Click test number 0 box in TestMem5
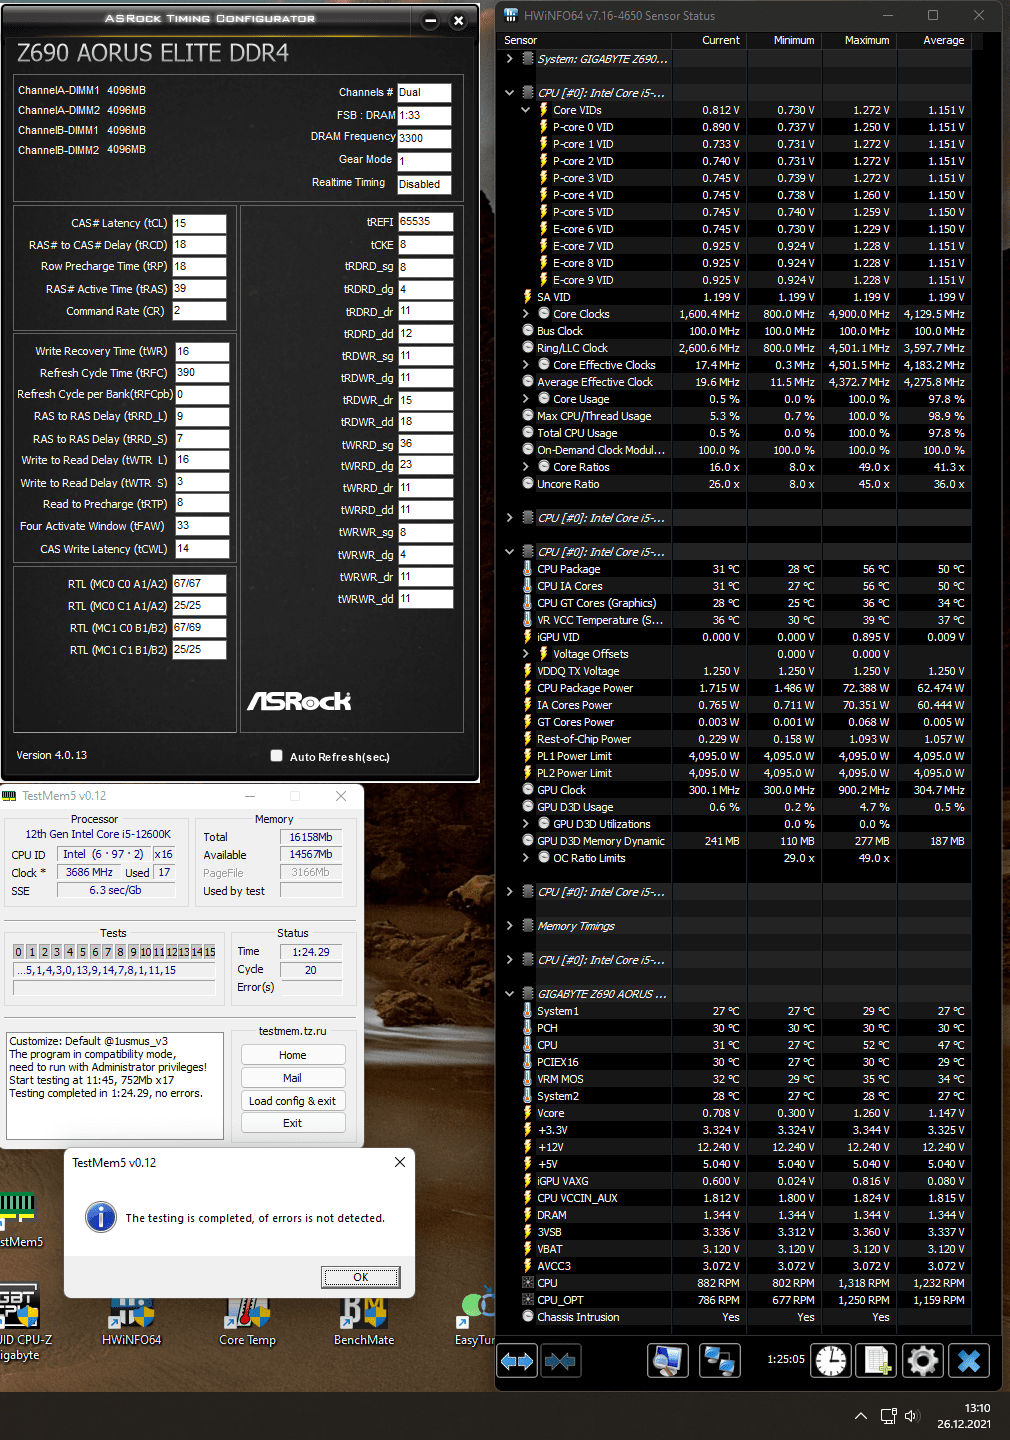Image resolution: width=1010 pixels, height=1440 pixels. point(19,952)
